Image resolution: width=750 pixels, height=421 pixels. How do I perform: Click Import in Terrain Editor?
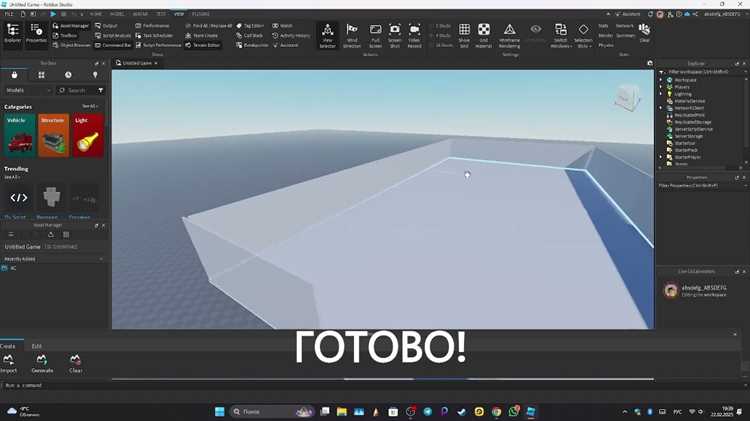[x=9, y=364]
